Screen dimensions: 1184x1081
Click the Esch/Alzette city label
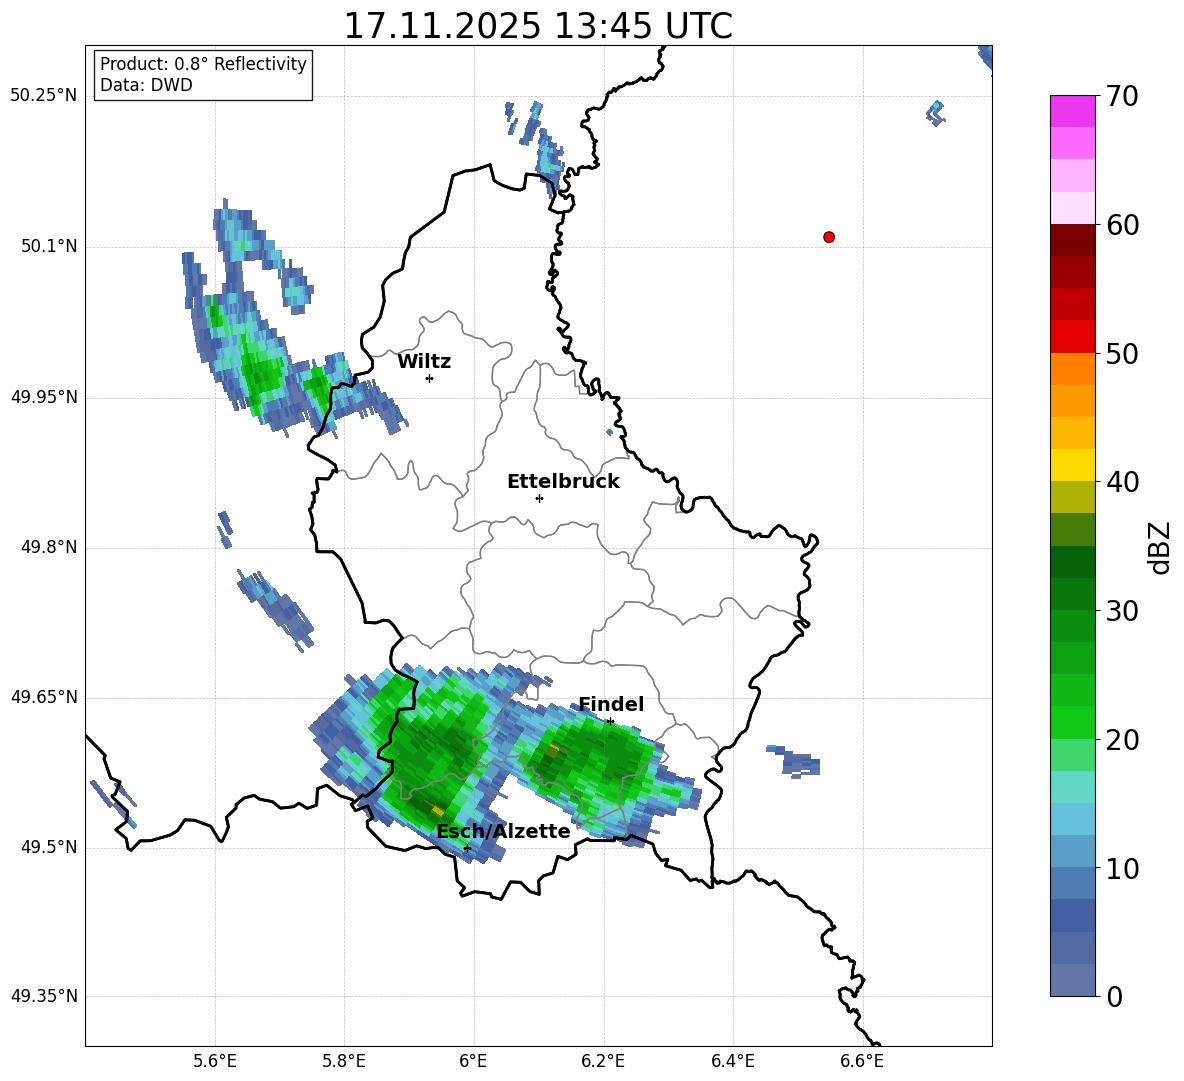tap(504, 832)
